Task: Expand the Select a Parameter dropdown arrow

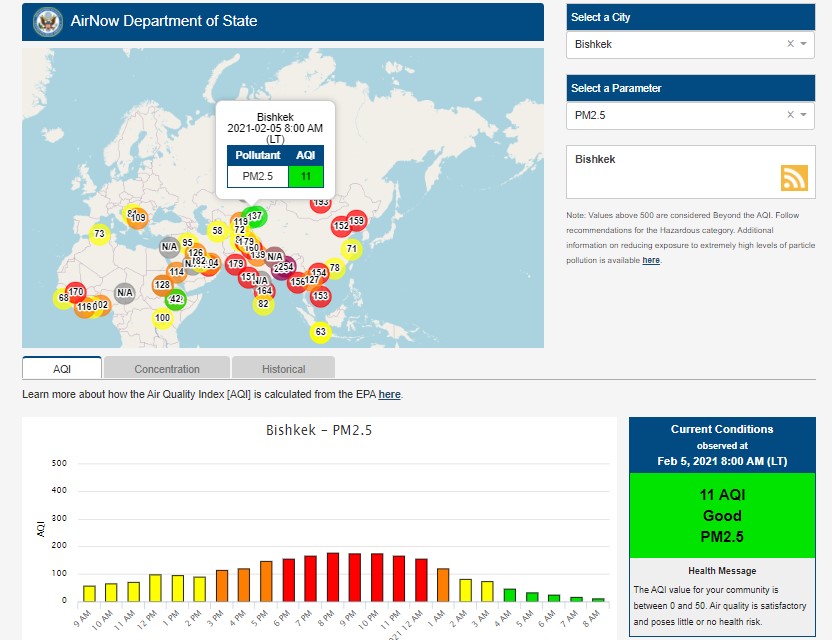Action: point(803,115)
